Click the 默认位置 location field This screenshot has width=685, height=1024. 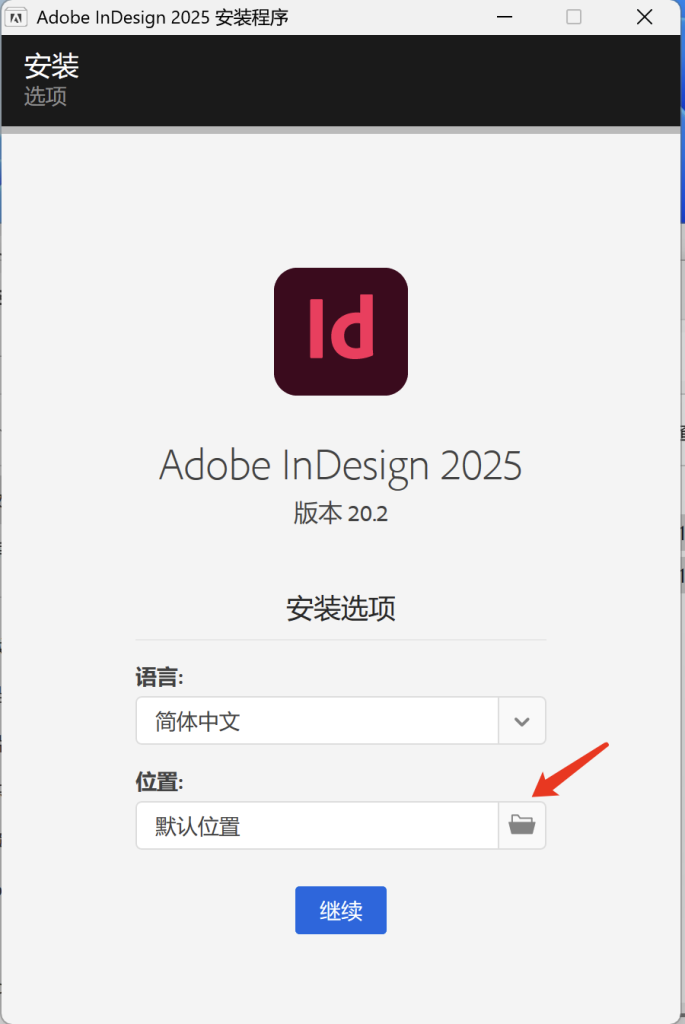(317, 825)
